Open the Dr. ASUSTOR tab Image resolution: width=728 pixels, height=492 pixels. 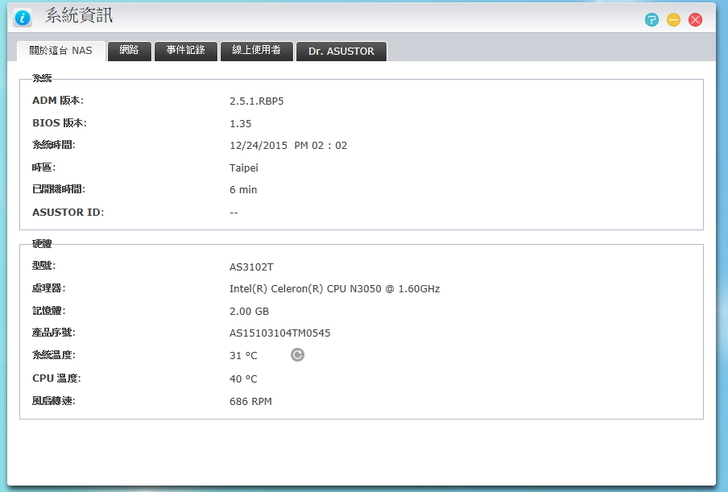[x=341, y=51]
